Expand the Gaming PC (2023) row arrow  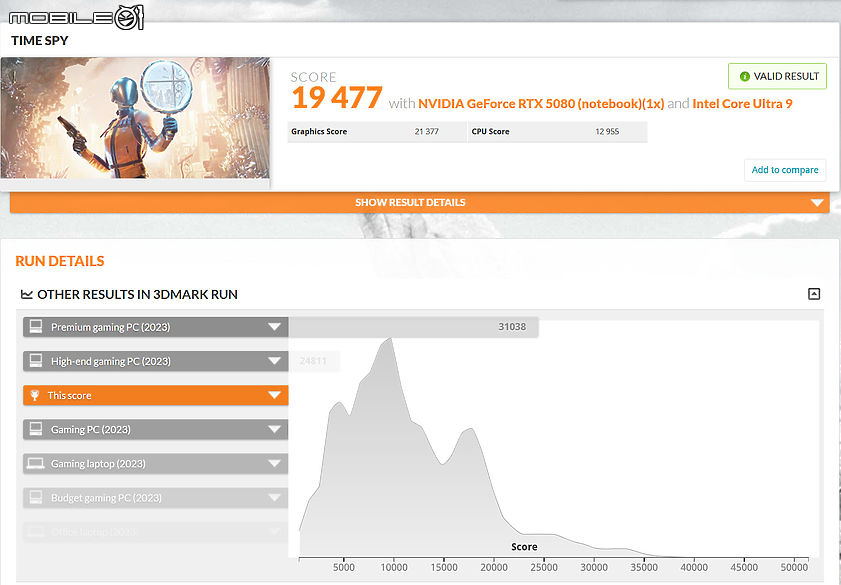click(x=274, y=429)
